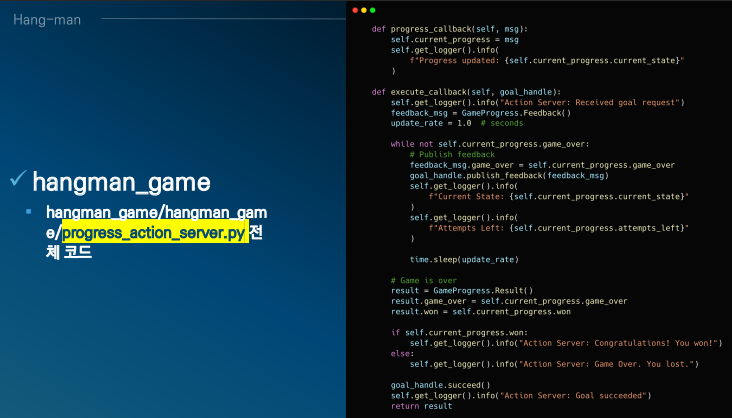The image size is (732, 418).
Task: Click the 'Congratulations! You won!' logger line
Action: [566, 343]
